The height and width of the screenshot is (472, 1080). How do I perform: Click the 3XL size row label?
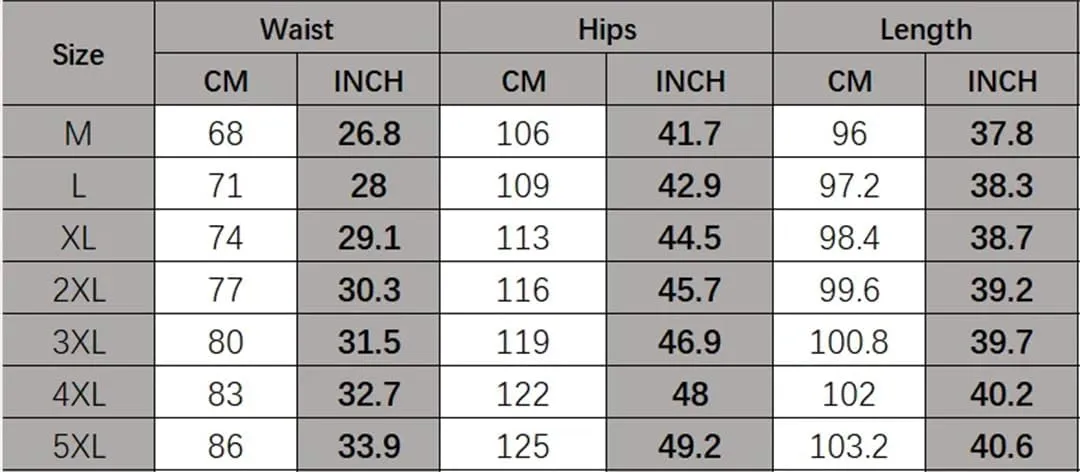tap(78, 341)
